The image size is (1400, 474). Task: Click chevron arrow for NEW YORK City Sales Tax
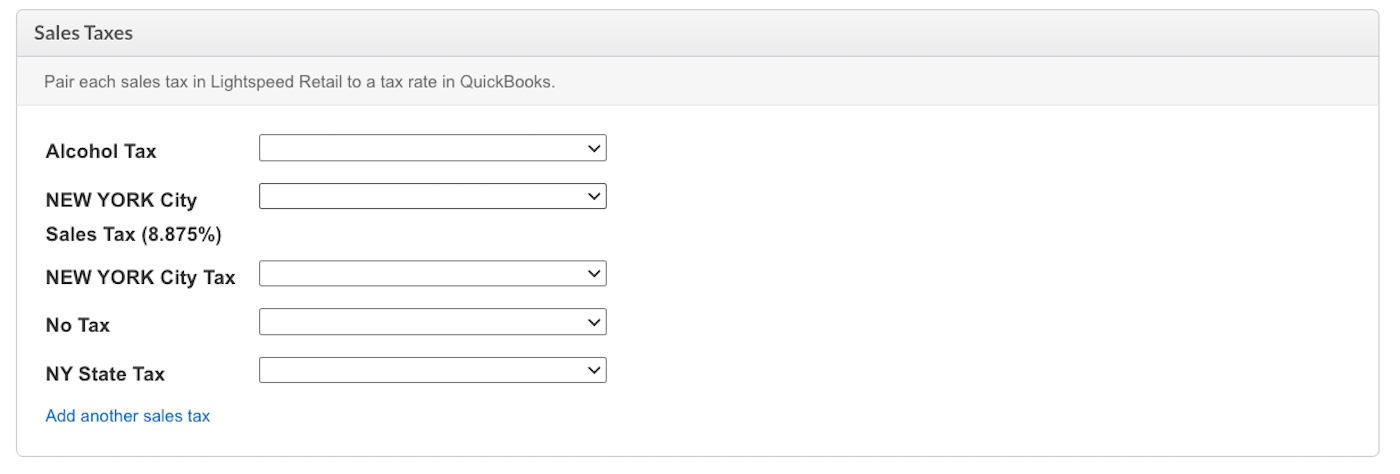pyautogui.click(x=594, y=196)
